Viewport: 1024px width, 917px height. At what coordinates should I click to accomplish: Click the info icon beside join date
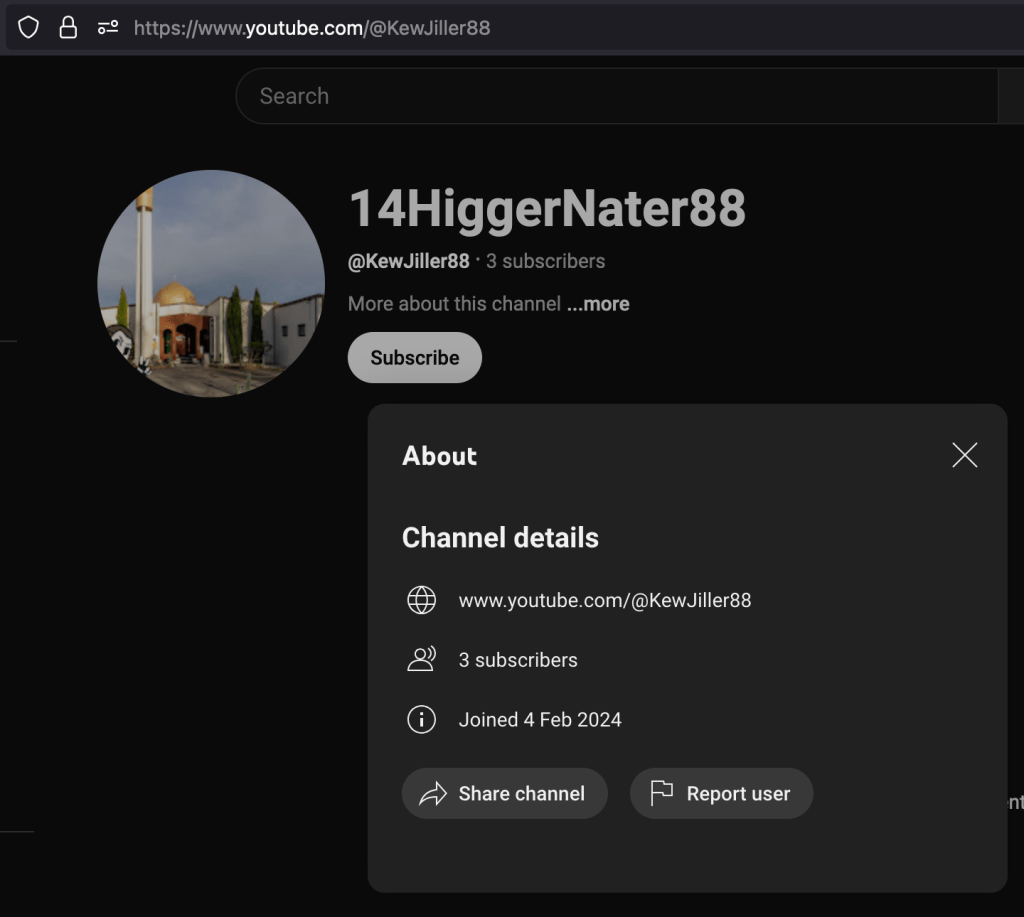[422, 720]
